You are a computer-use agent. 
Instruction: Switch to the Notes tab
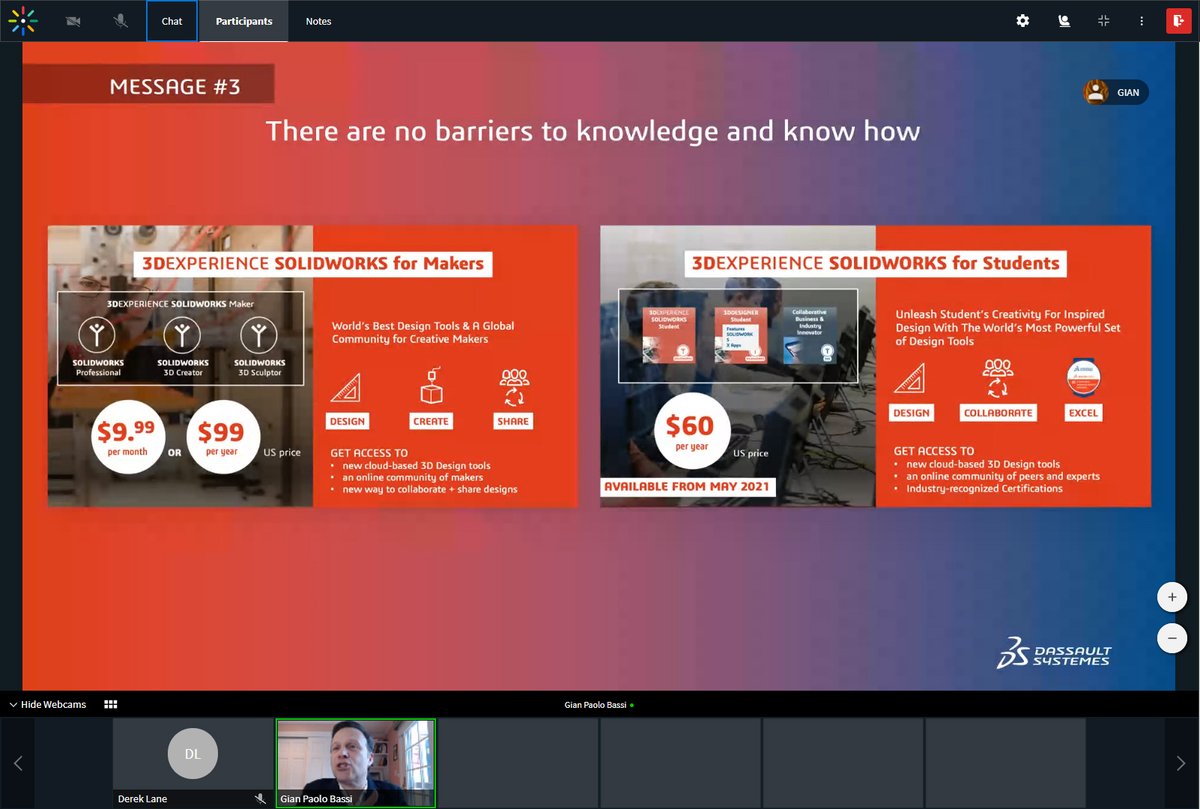point(319,21)
